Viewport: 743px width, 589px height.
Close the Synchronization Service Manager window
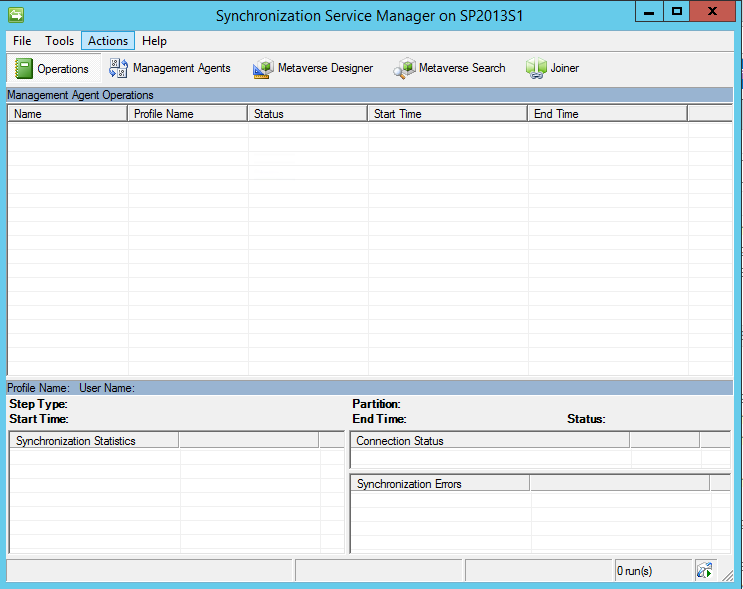(x=712, y=12)
